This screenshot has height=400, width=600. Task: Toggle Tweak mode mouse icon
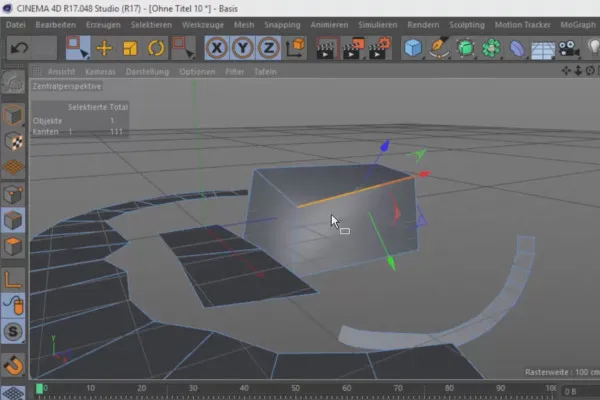coord(13,305)
